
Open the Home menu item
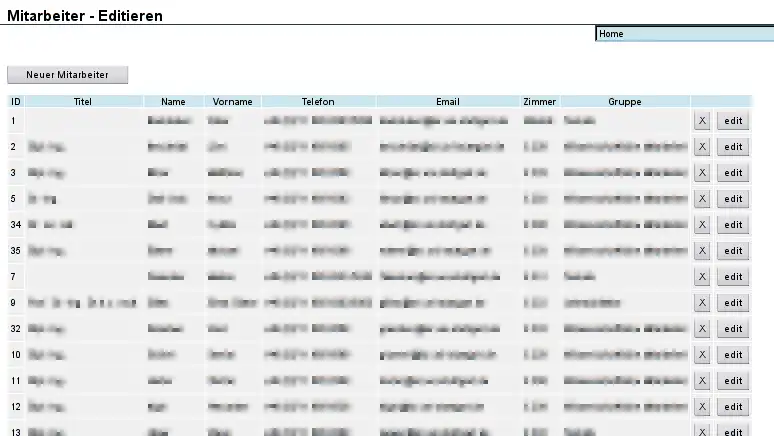pos(685,34)
